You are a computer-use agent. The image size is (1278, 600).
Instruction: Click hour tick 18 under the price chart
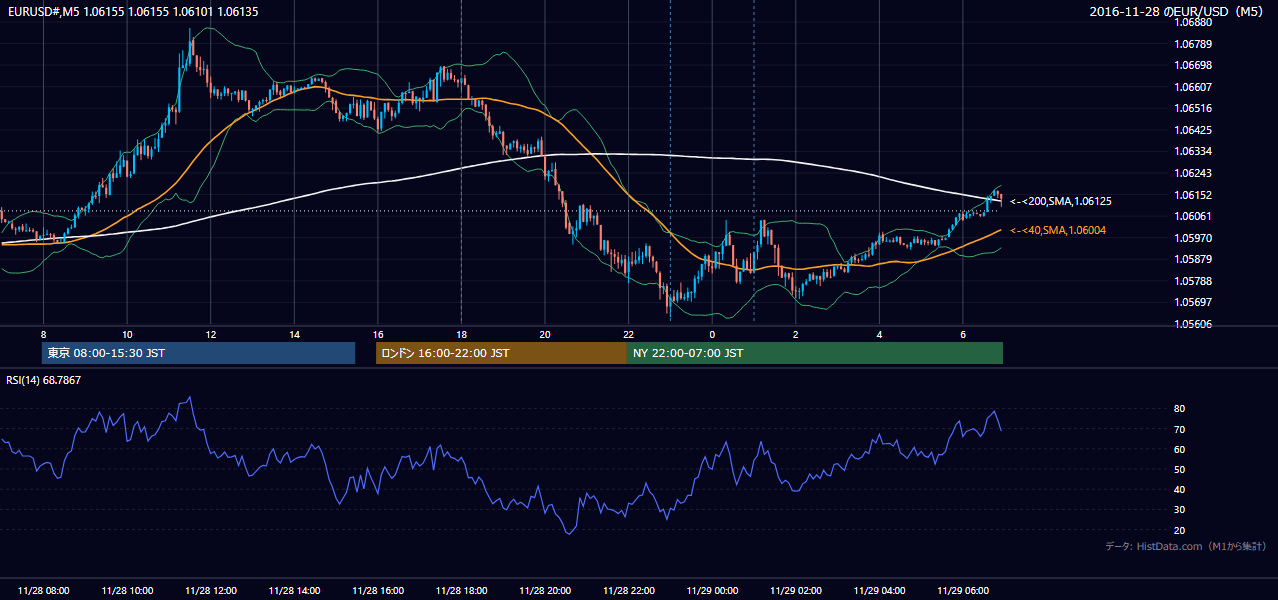pos(461,334)
